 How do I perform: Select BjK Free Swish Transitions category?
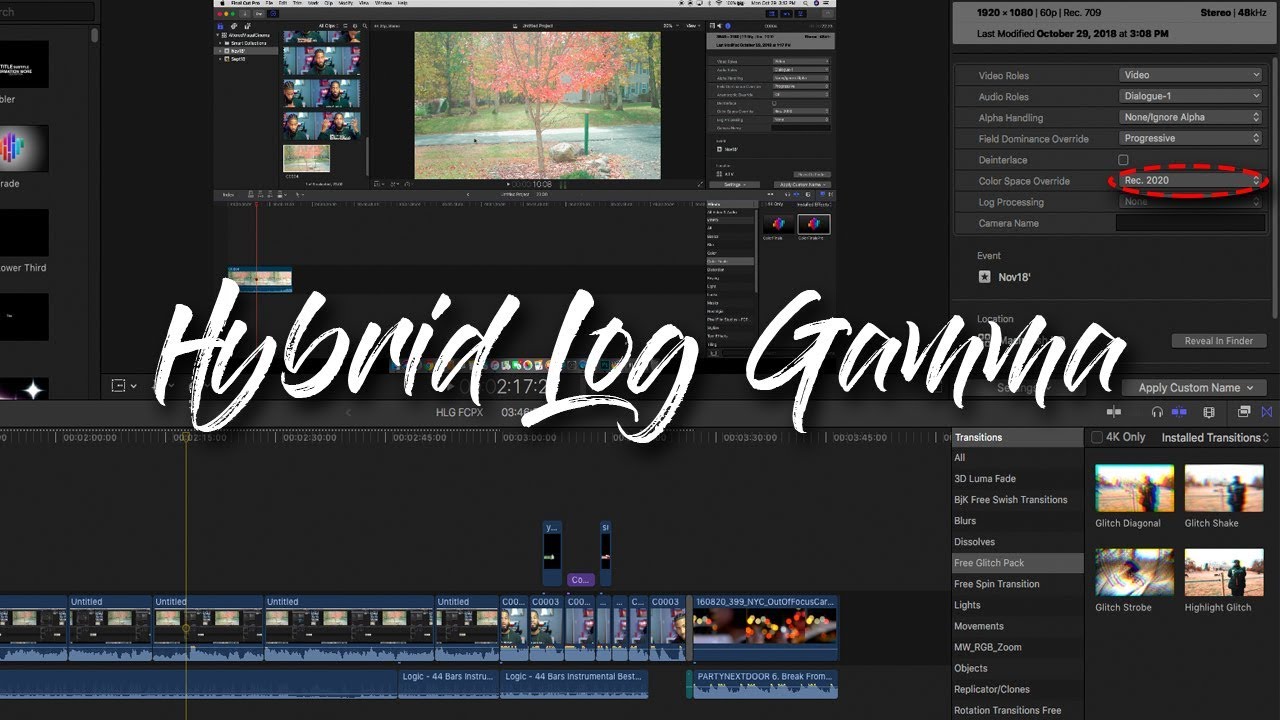pyautogui.click(x=1017, y=500)
